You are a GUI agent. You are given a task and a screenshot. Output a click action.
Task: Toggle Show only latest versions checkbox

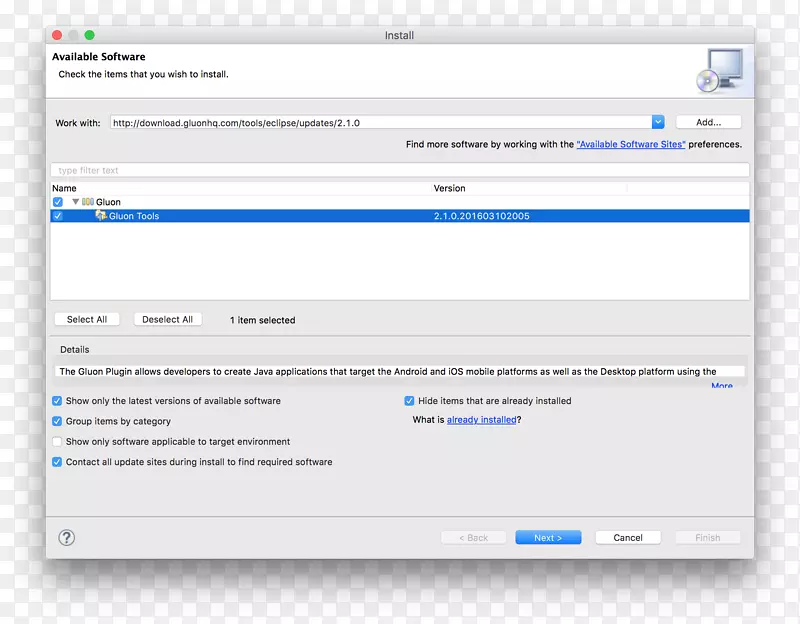click(x=57, y=401)
